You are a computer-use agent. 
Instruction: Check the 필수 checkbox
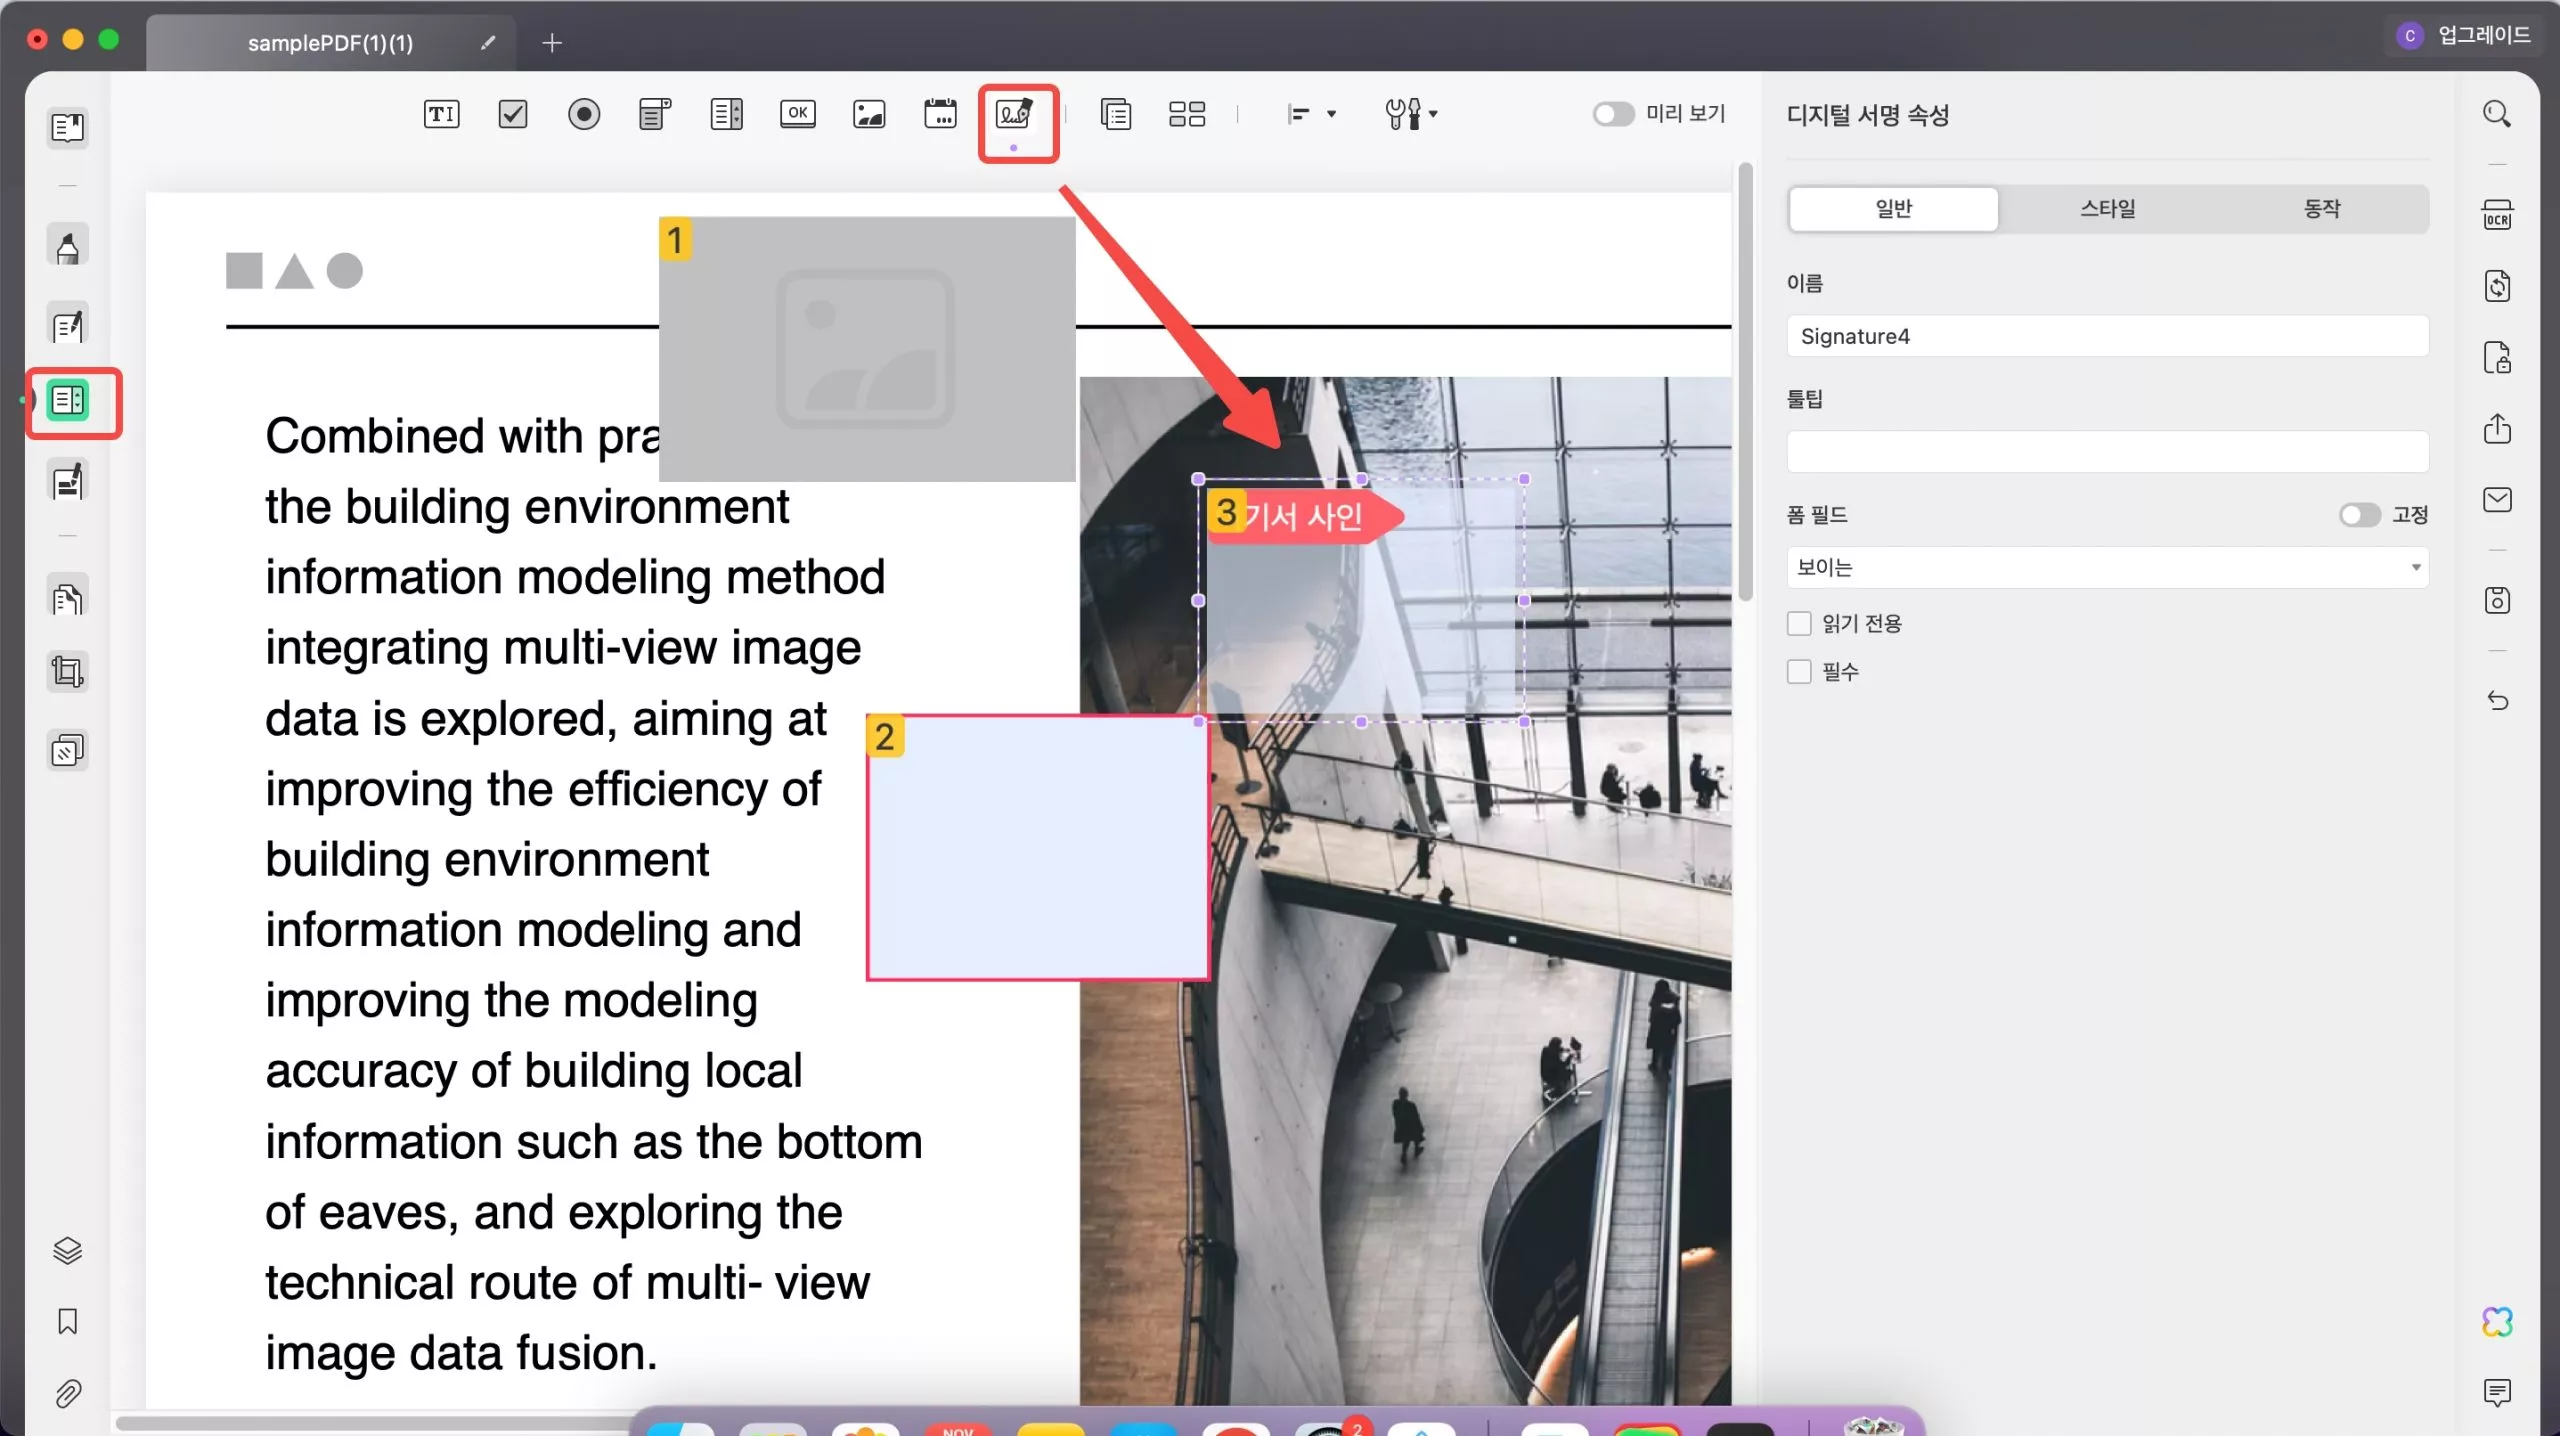coord(1799,672)
